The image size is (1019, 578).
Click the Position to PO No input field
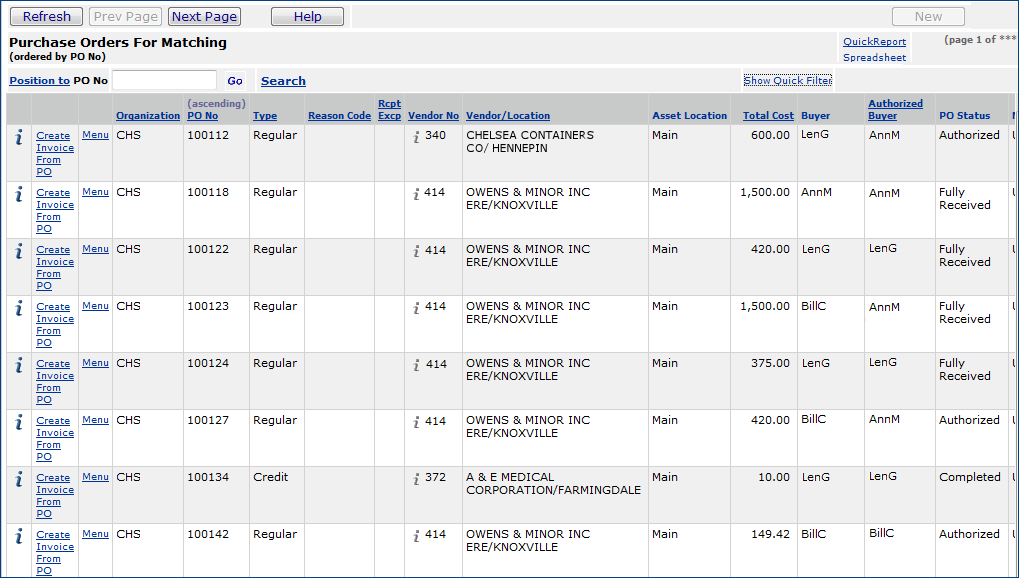pos(164,81)
